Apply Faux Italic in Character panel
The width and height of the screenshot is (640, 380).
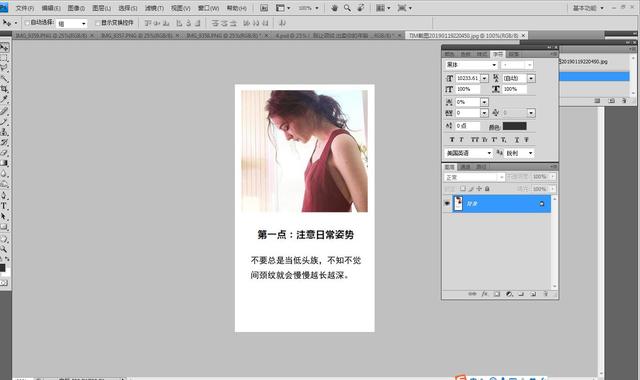(461, 140)
